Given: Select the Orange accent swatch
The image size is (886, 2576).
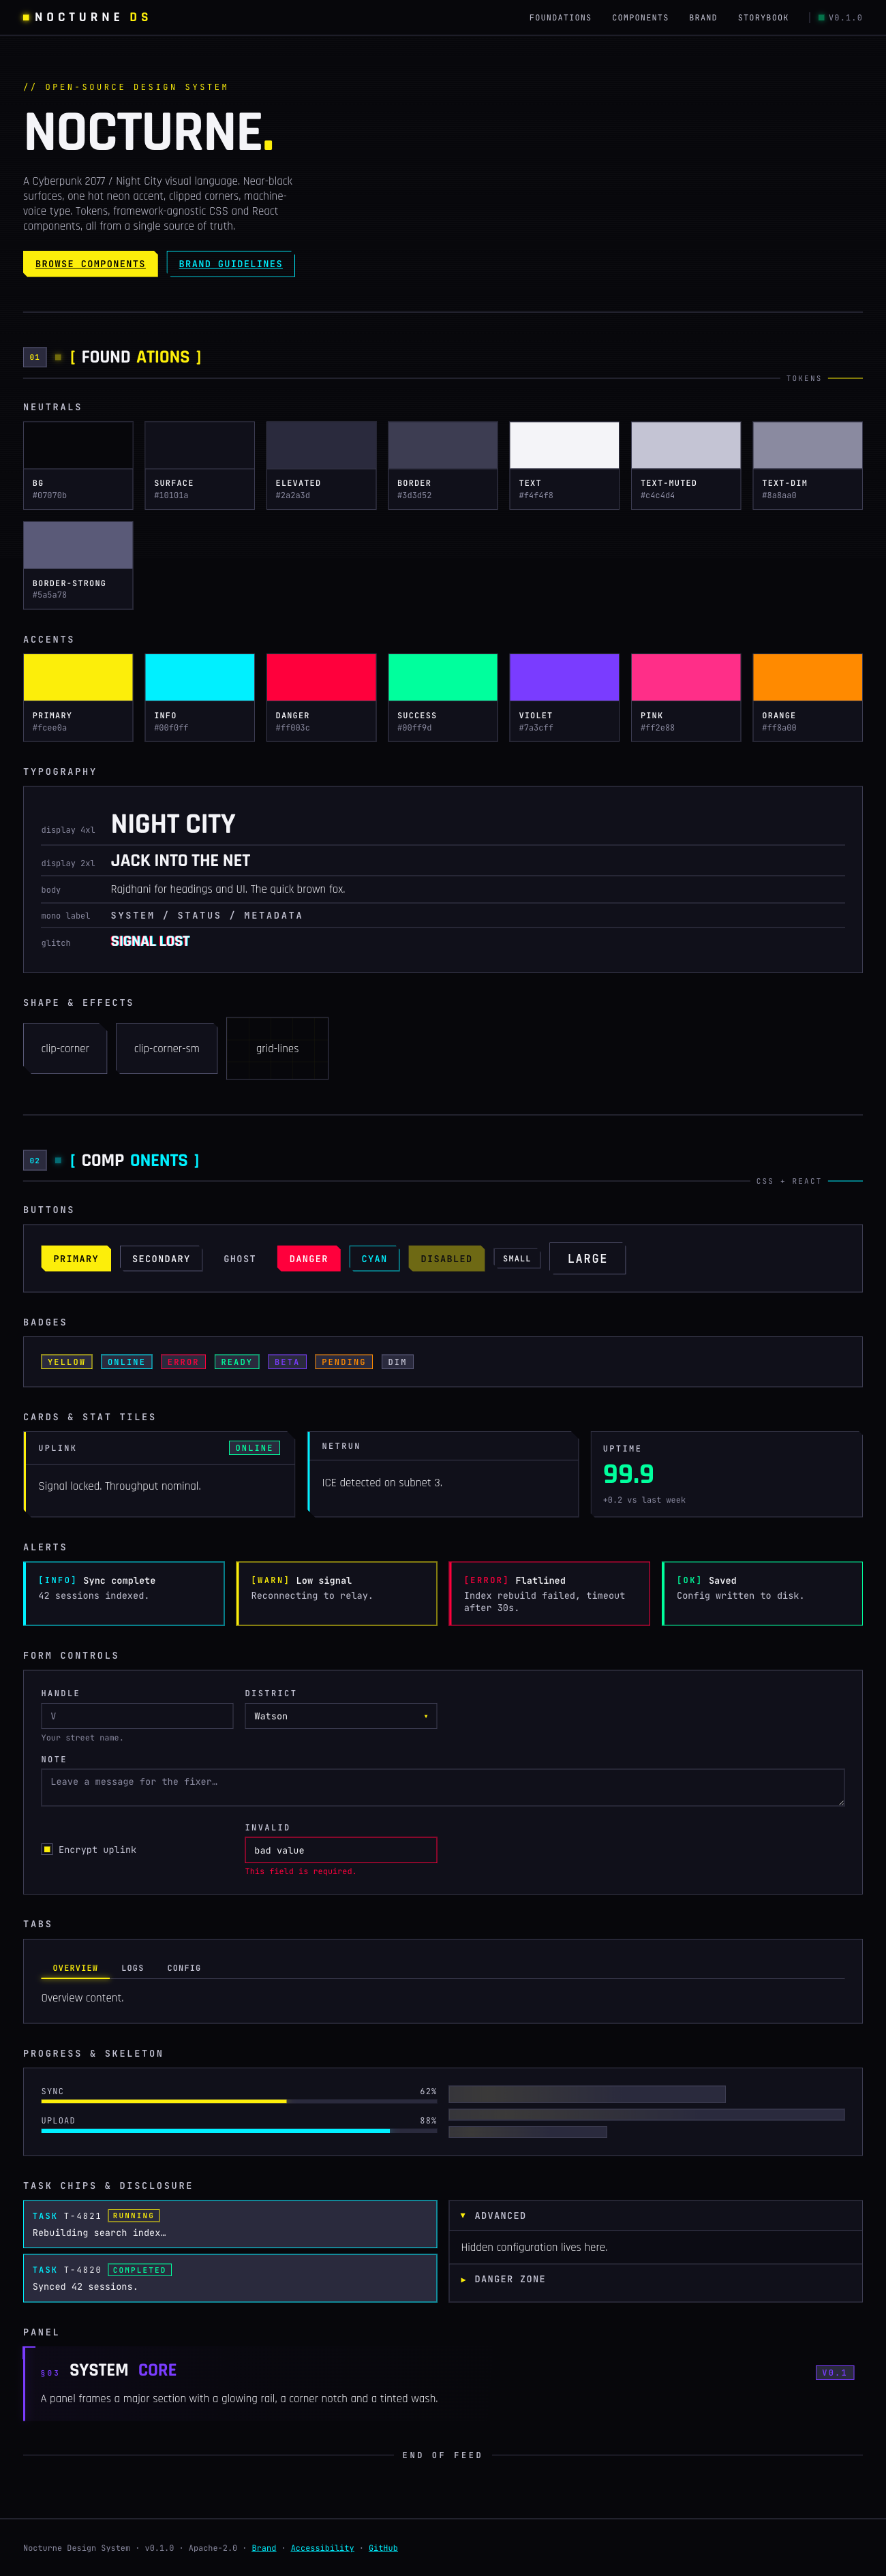Looking at the screenshot, I should pos(808,697).
